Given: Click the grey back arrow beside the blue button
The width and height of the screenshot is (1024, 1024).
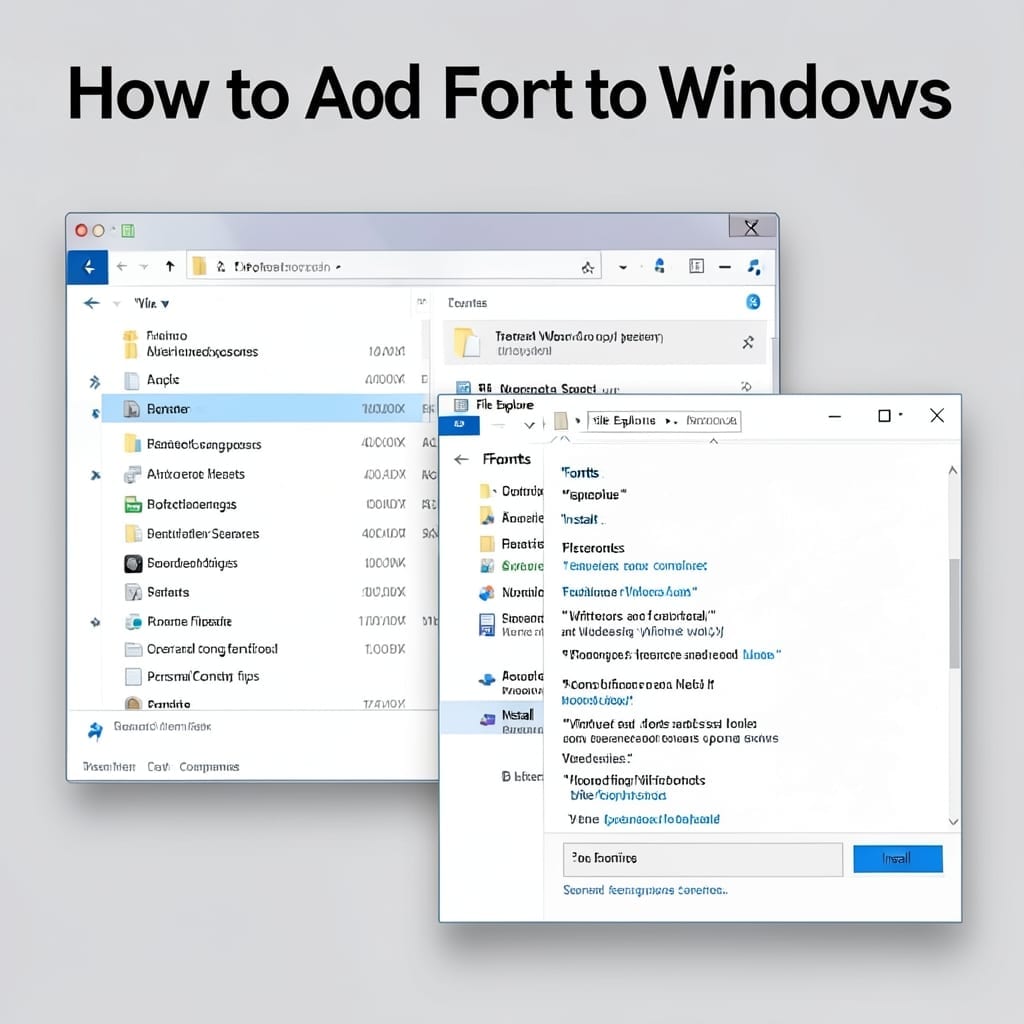Looking at the screenshot, I should (x=121, y=266).
